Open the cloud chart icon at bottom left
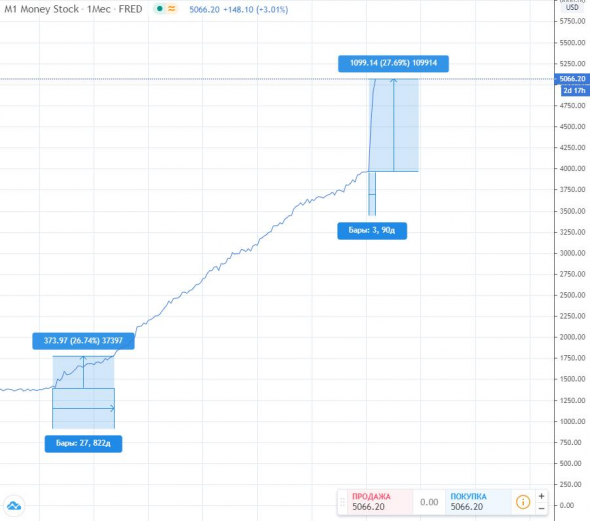The image size is (590, 521). tap(14, 506)
